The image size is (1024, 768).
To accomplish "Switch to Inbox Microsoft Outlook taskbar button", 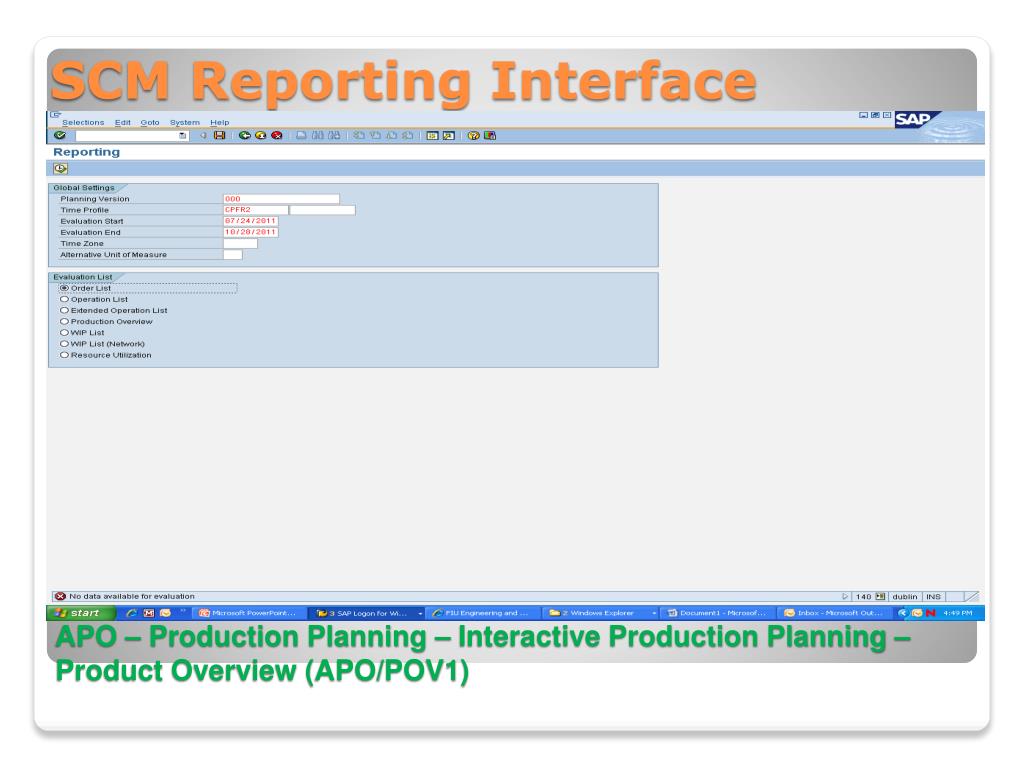I will coord(835,613).
